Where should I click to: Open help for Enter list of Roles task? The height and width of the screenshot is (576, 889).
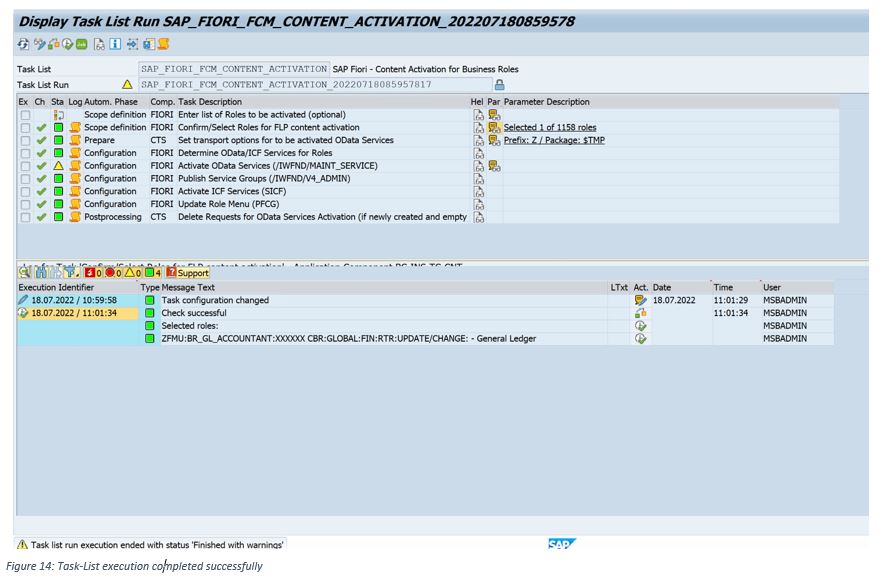[479, 115]
